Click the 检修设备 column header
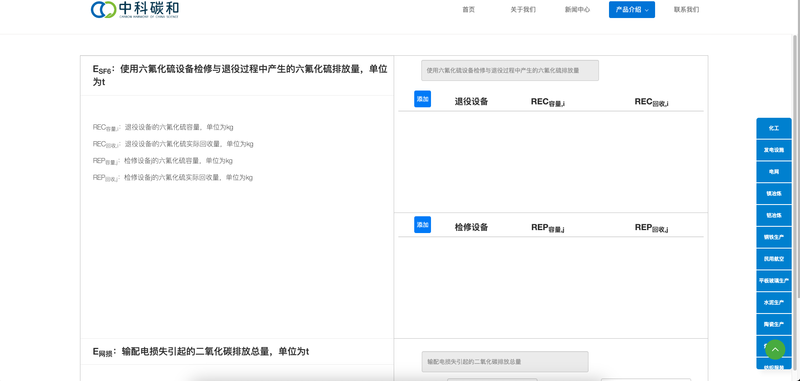800x381 pixels. point(471,227)
